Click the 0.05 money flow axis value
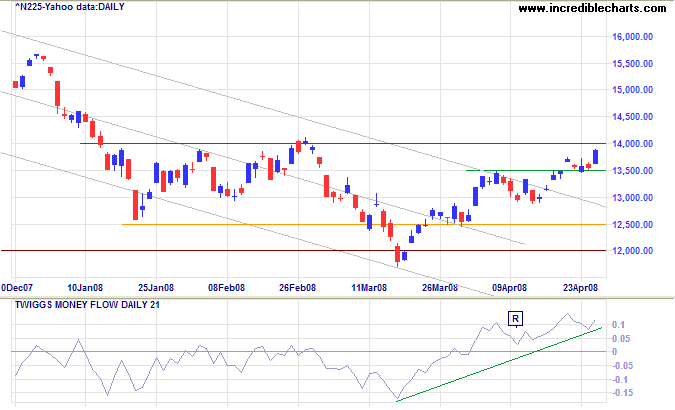The width and height of the screenshot is (675, 410). point(621,339)
